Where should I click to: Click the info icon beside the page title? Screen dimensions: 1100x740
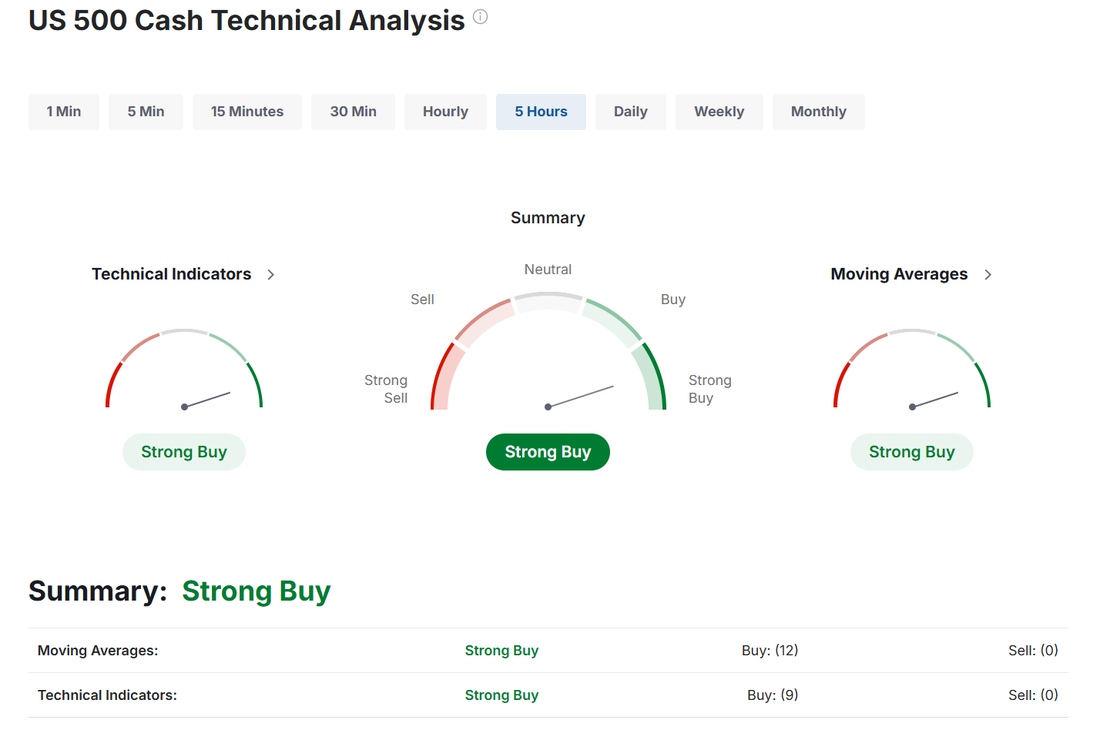(480, 17)
